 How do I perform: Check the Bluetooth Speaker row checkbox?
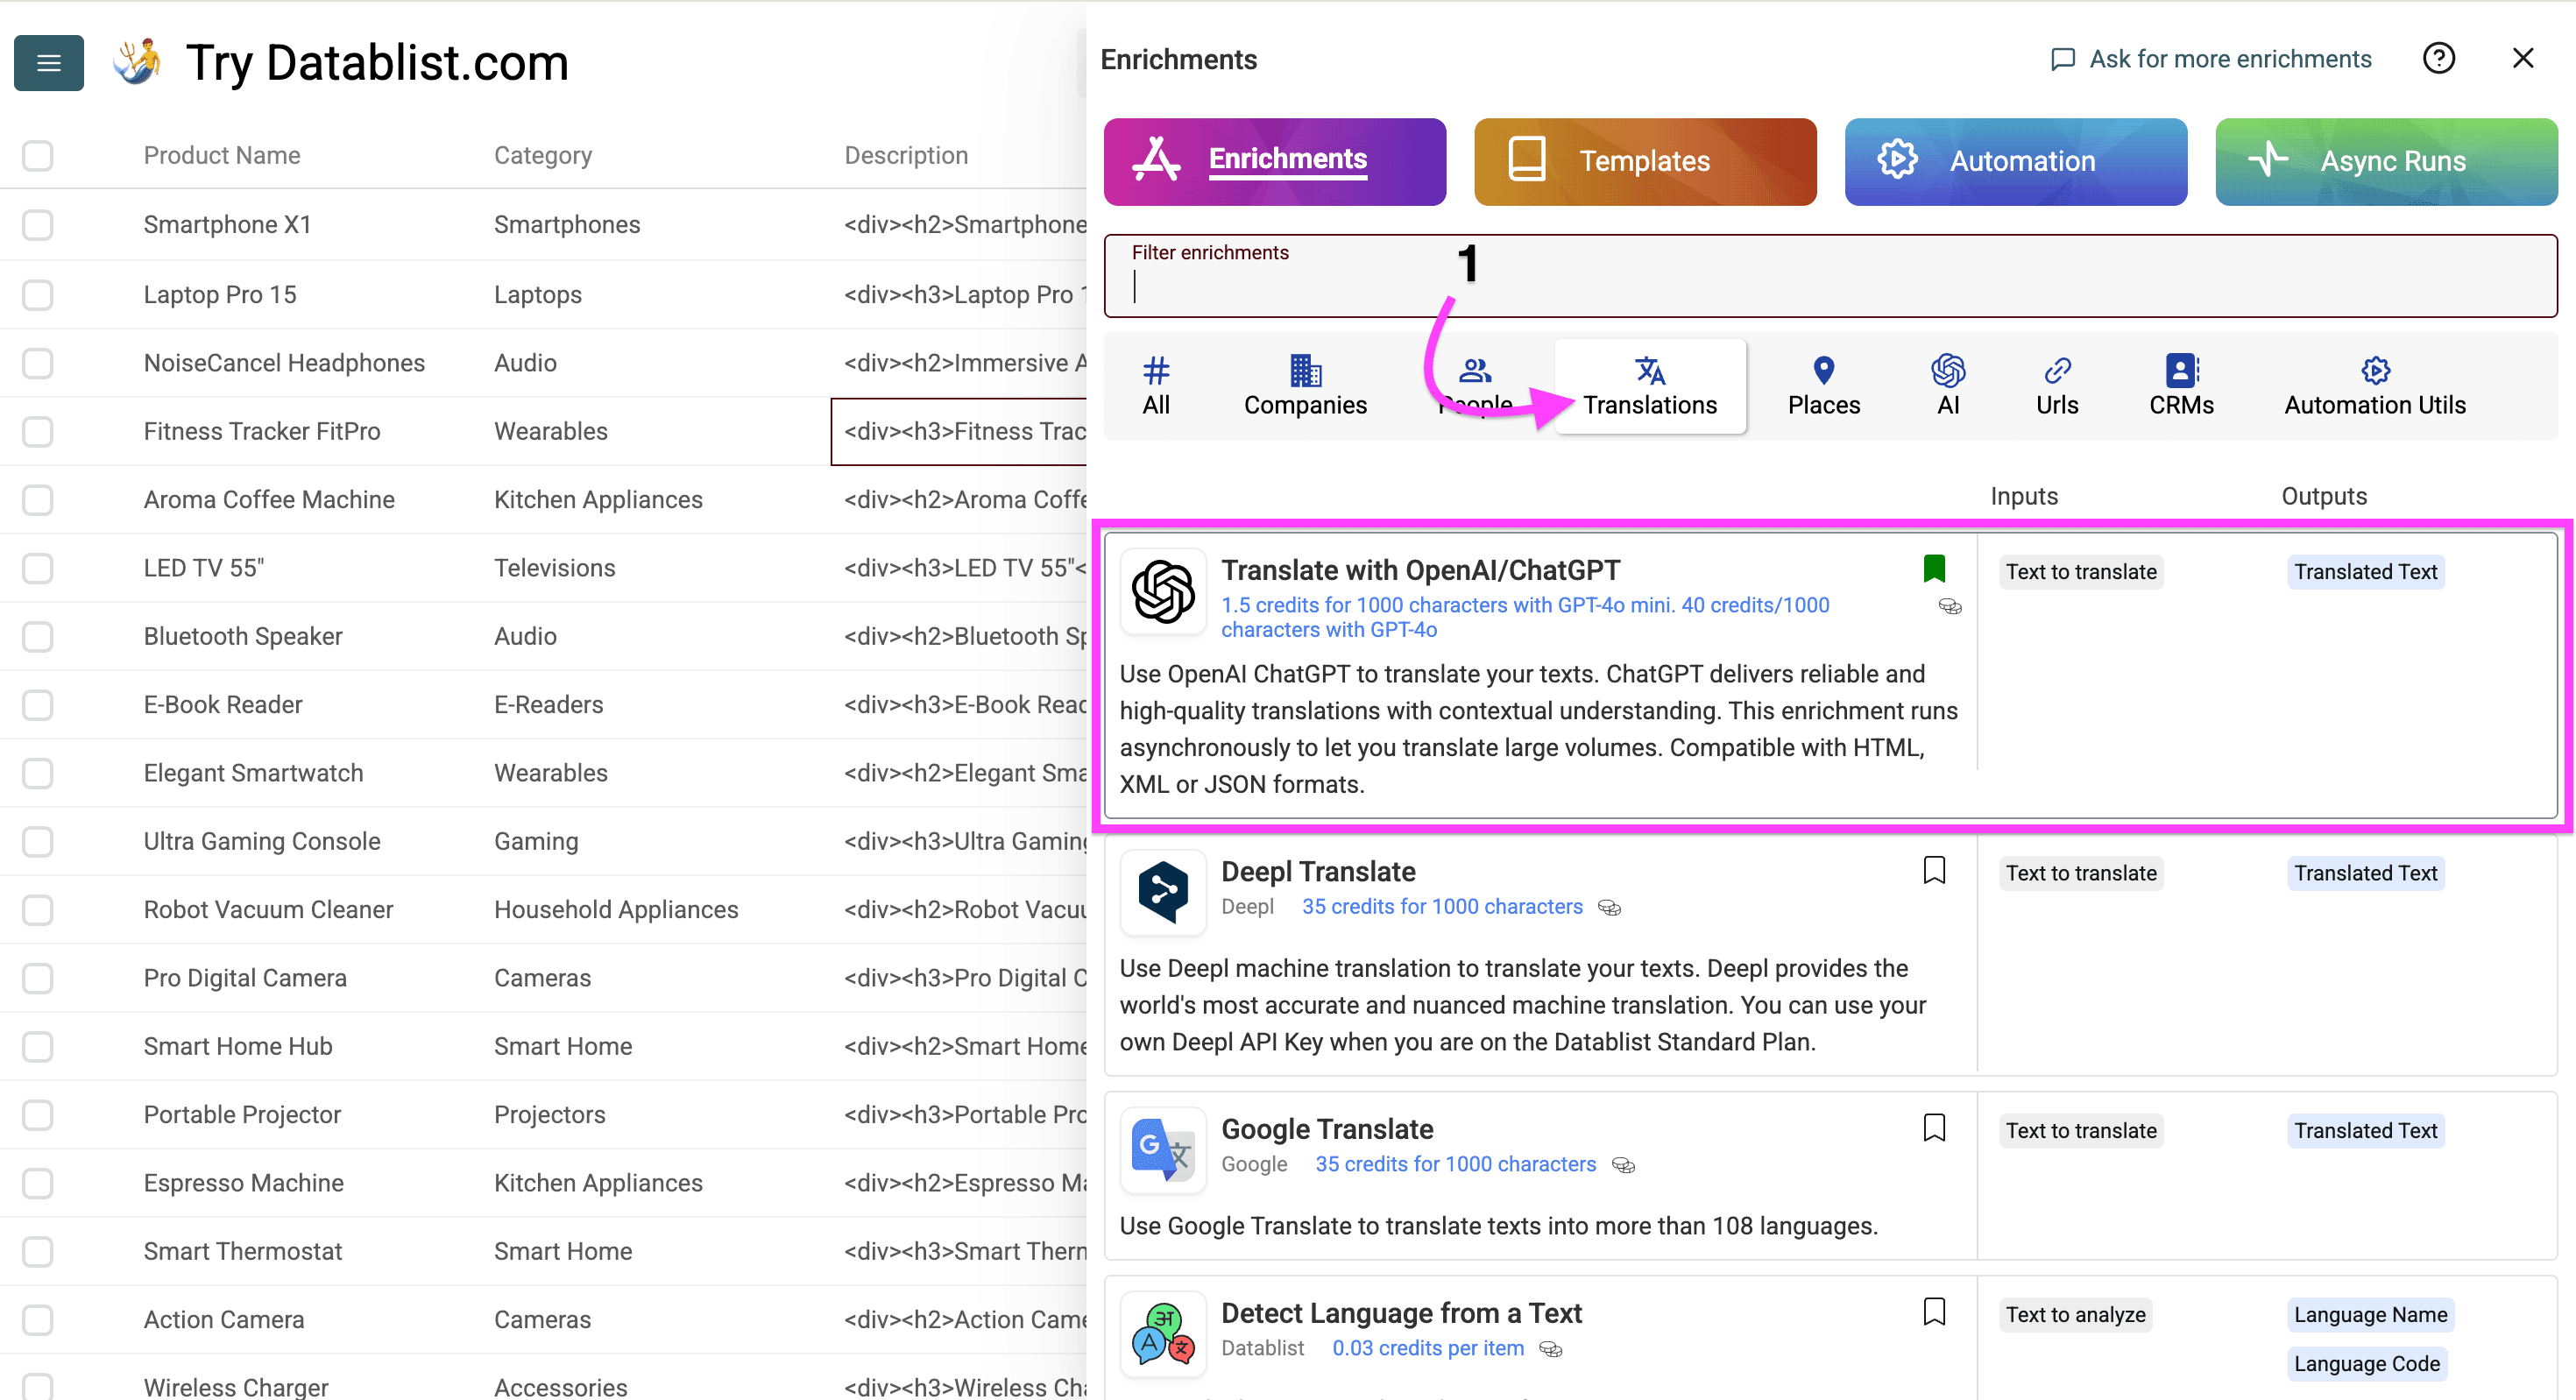point(38,637)
